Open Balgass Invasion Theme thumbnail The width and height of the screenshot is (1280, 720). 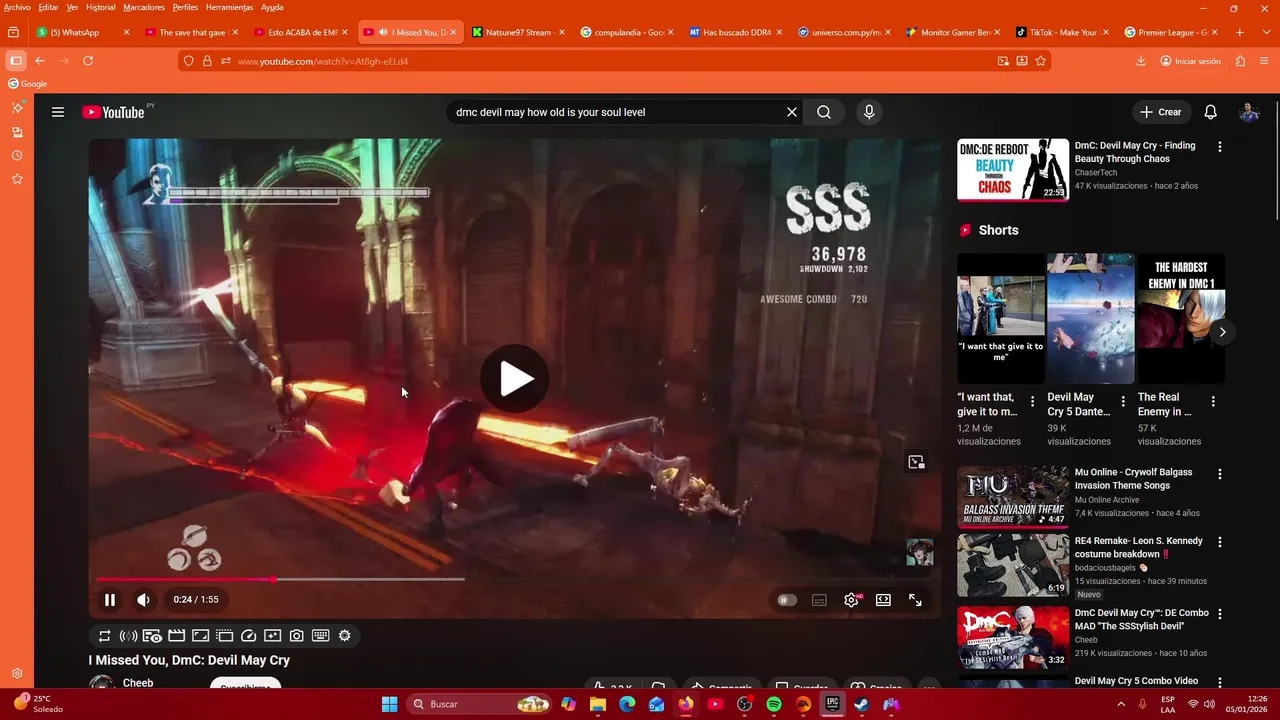click(x=1013, y=496)
